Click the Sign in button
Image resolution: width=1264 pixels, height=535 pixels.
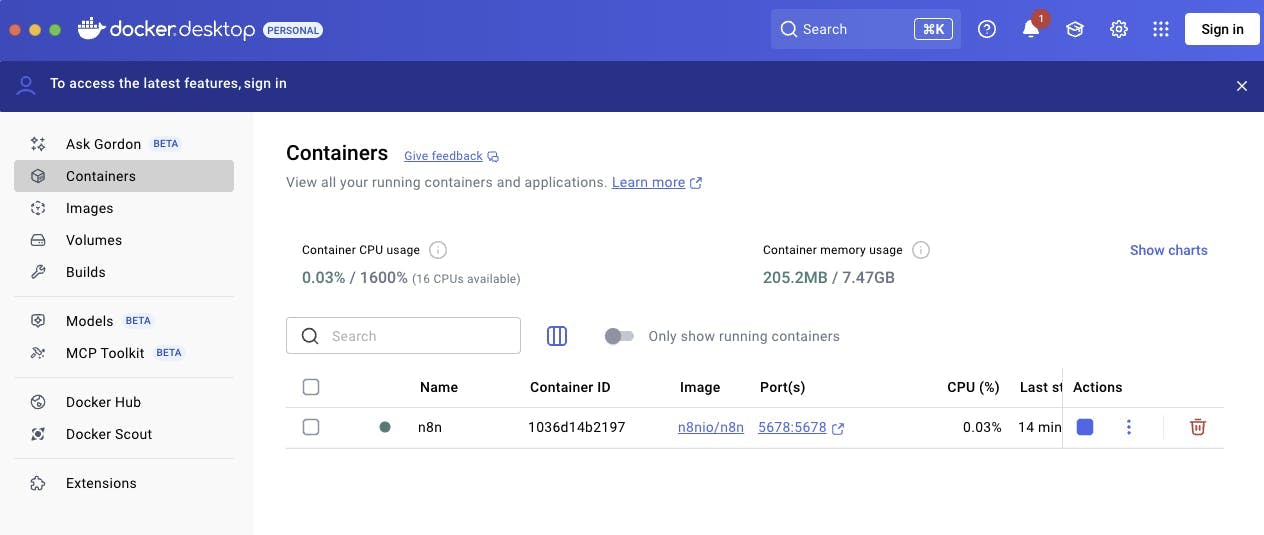[1222, 29]
